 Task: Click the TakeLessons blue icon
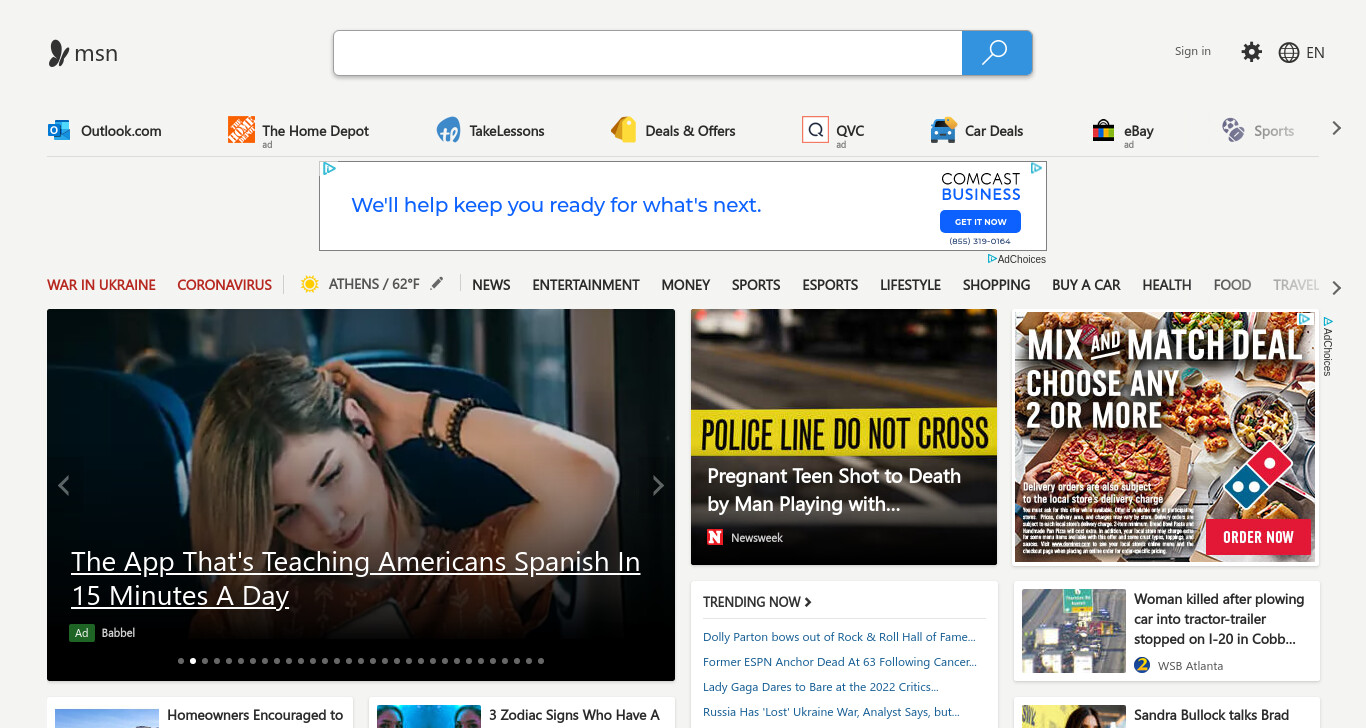point(448,130)
